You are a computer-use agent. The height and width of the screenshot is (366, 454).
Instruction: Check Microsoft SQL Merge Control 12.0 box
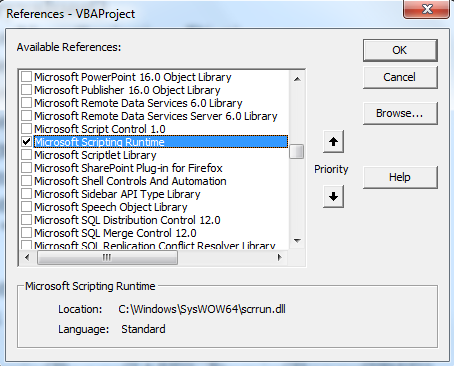[27, 233]
